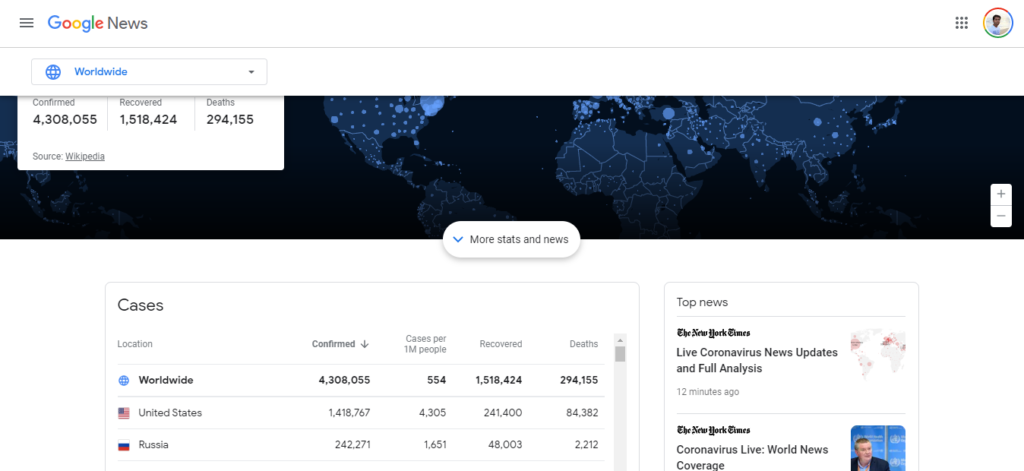
Task: Click More stats and news button
Action: (x=511, y=239)
